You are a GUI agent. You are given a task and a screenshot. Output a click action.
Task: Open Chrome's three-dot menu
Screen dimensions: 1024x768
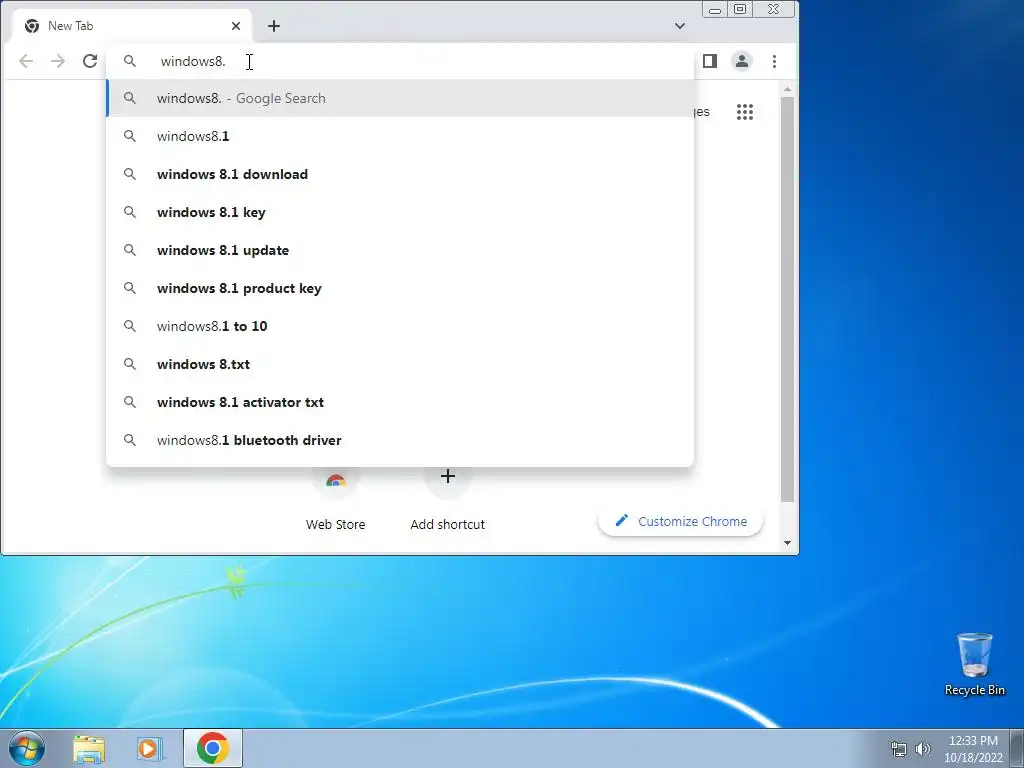coord(775,61)
